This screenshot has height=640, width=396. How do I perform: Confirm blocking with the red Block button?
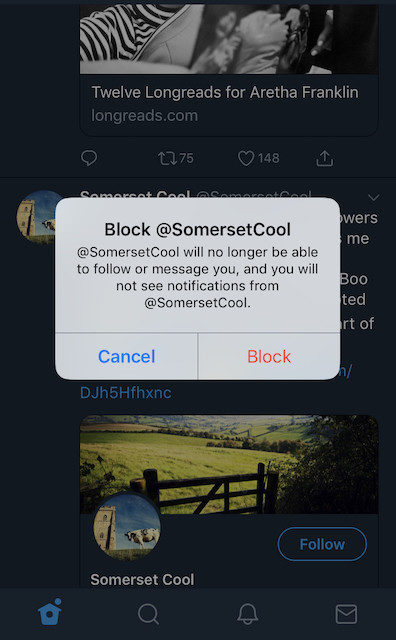click(269, 356)
